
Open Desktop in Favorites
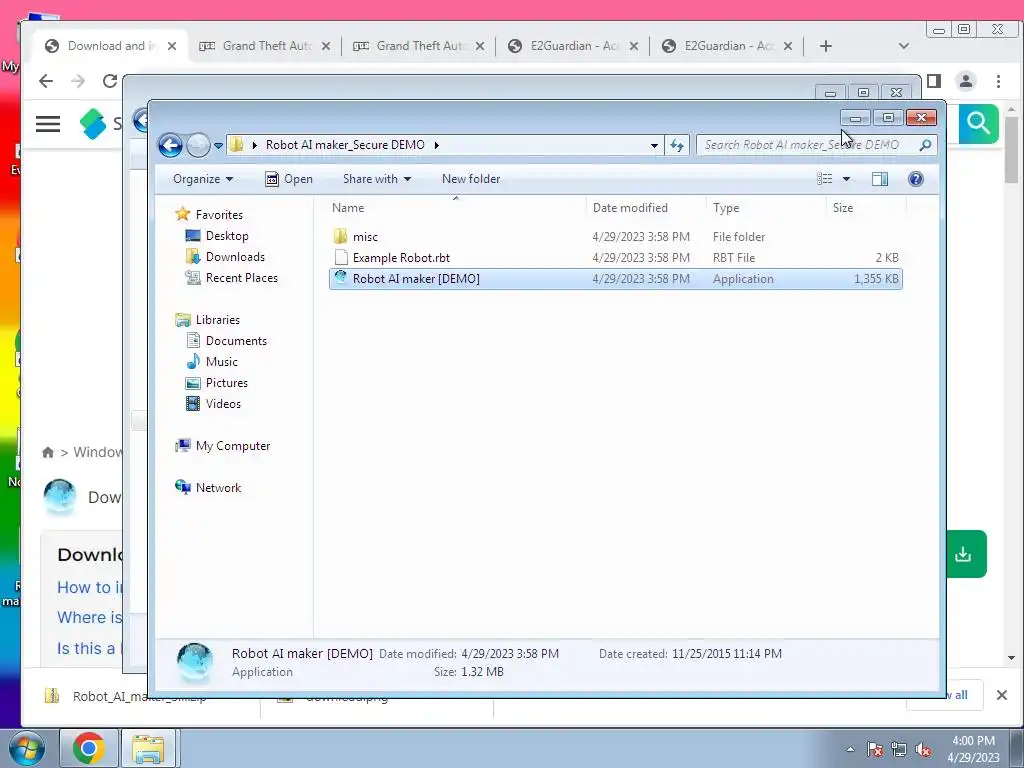[227, 236]
